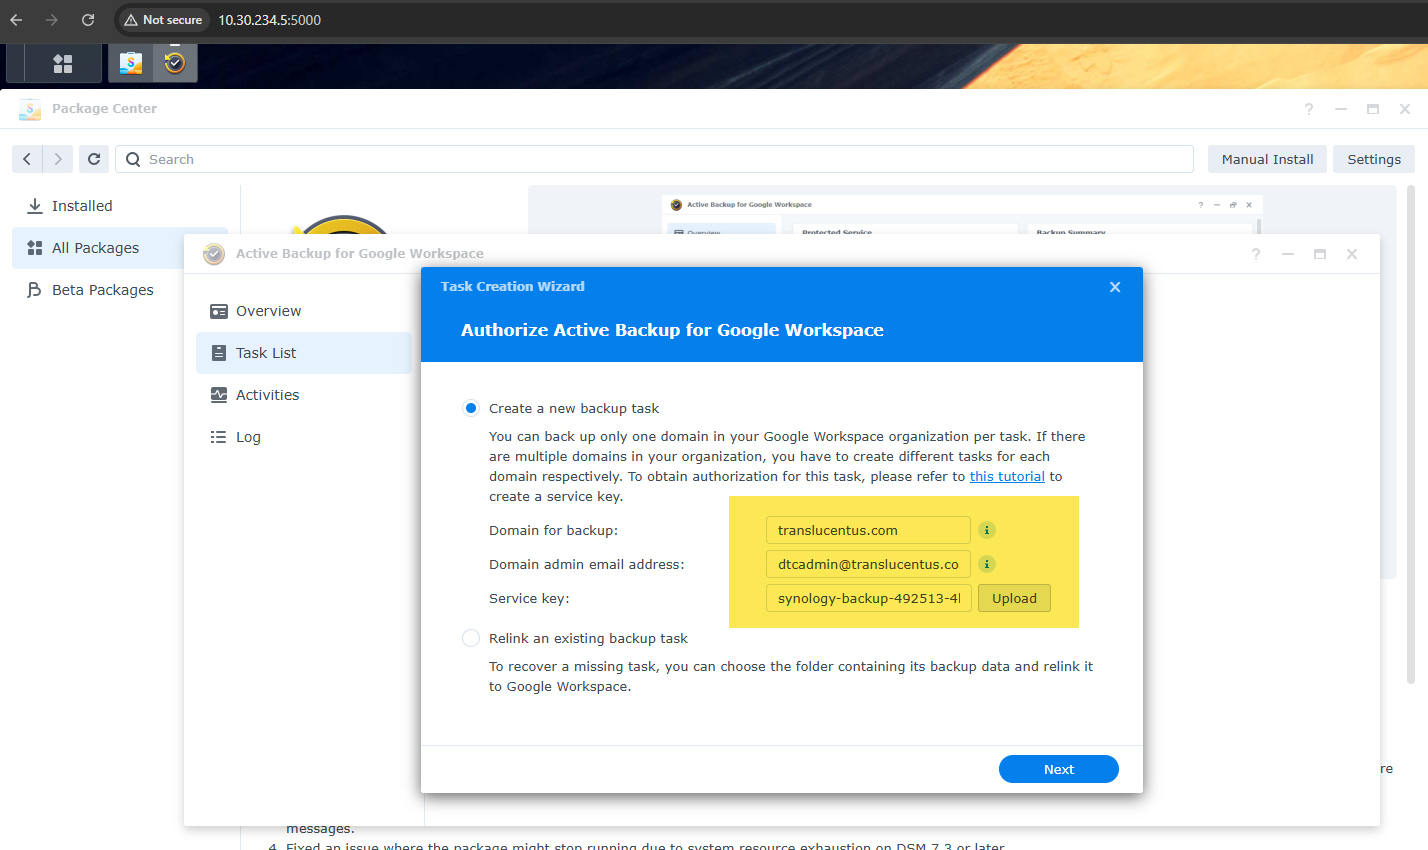Open the 'this tutorial' link

(1007, 477)
